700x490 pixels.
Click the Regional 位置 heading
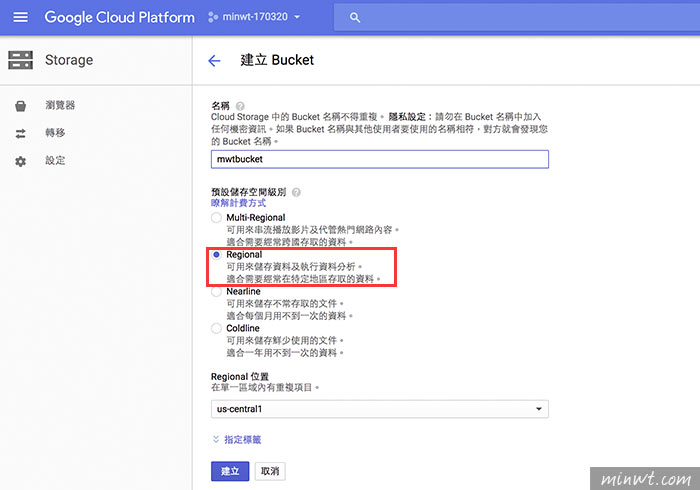(x=240, y=376)
